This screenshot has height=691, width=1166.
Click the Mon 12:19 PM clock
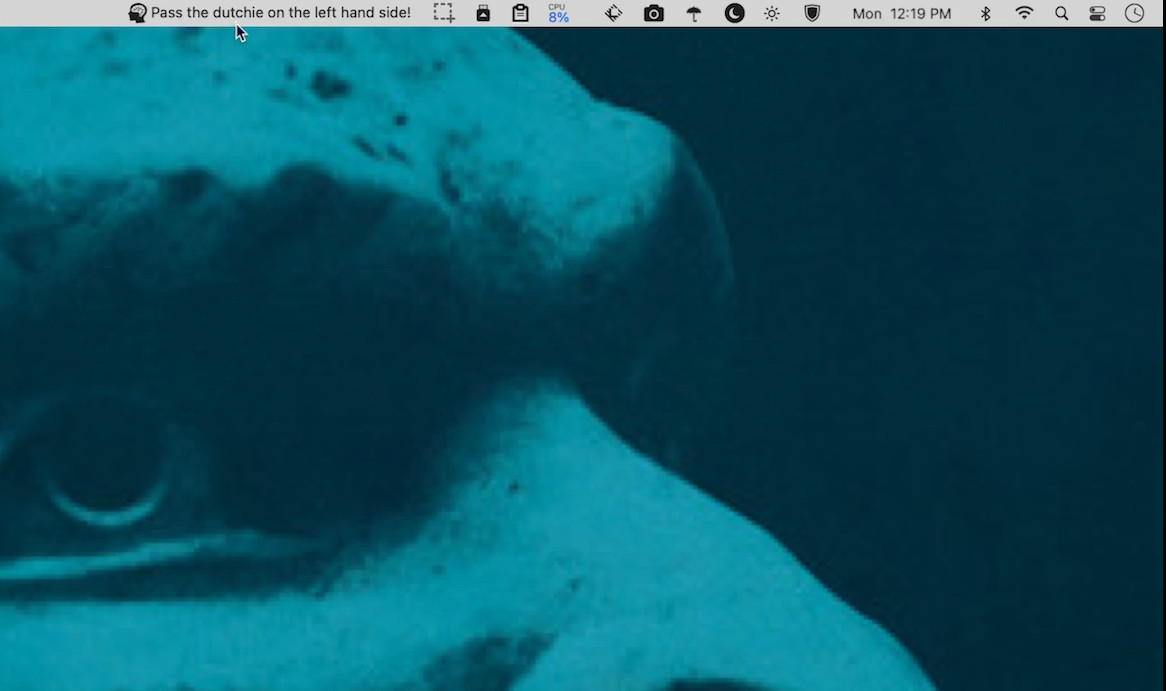(x=901, y=13)
